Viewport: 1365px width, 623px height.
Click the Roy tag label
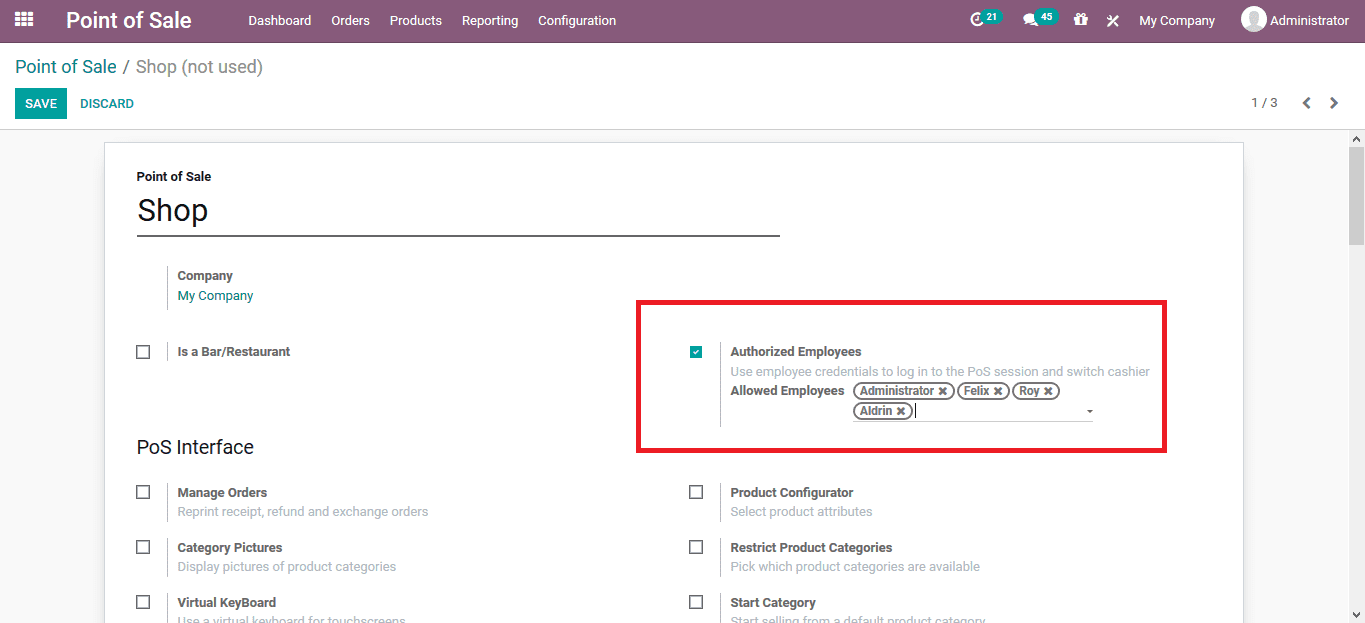point(1029,391)
